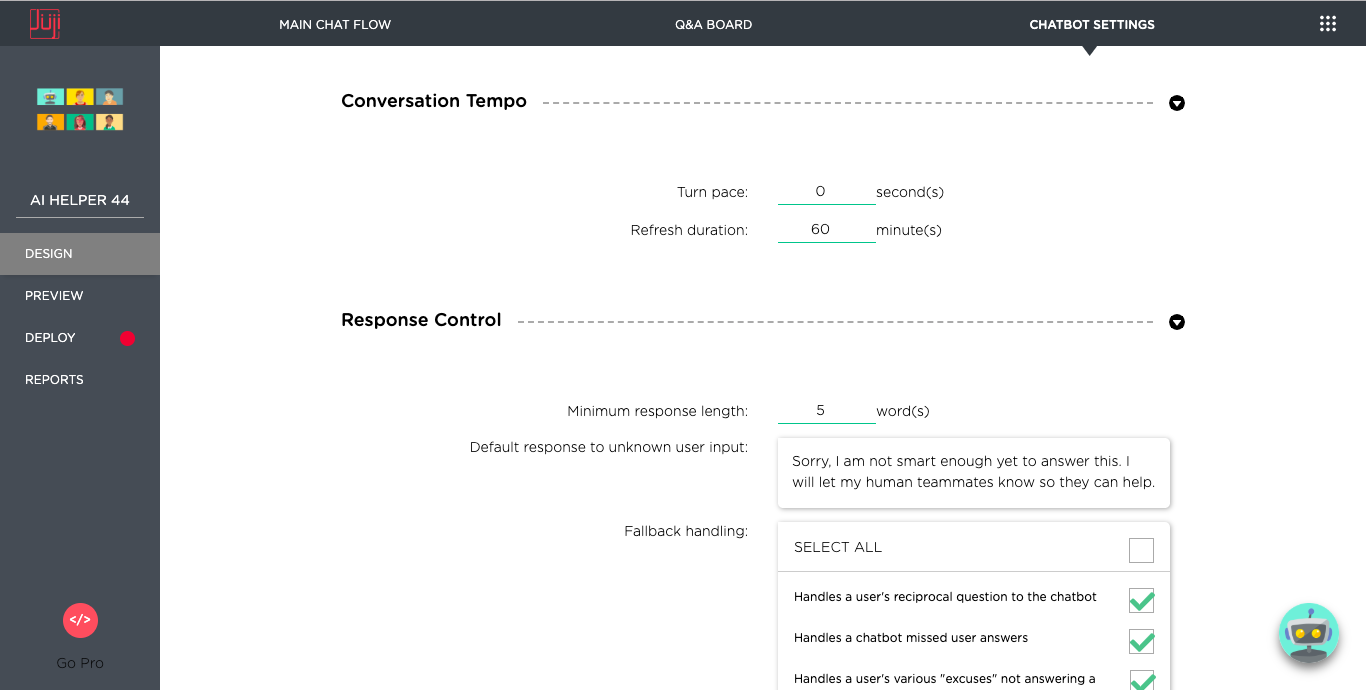Screen dimensions: 1366x690
Task: Click the Juji logo icon
Action: coord(45,23)
